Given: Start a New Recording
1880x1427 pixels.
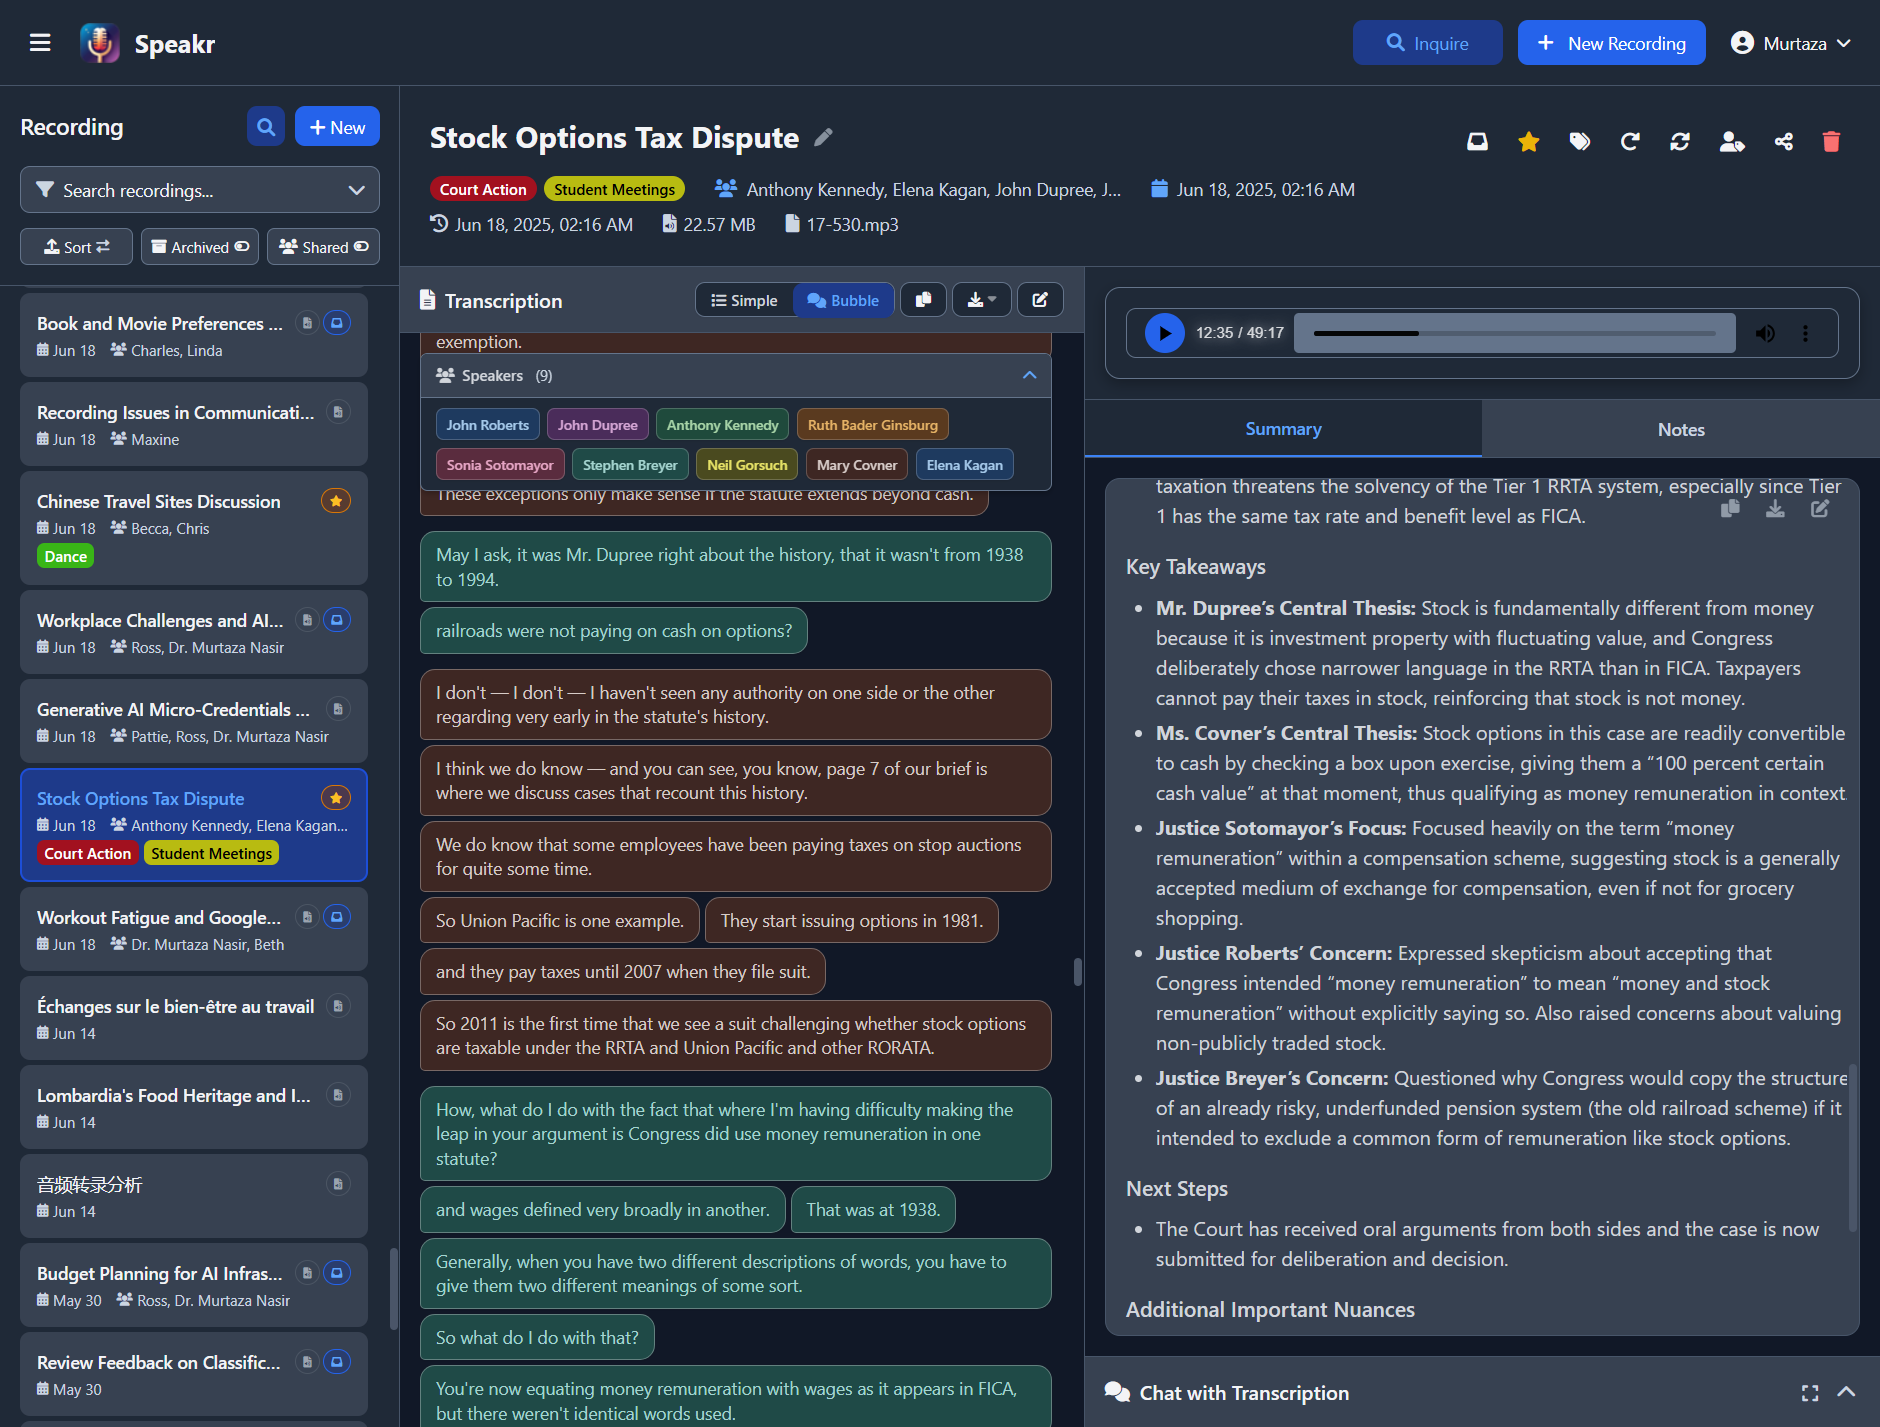Looking at the screenshot, I should pos(1610,42).
